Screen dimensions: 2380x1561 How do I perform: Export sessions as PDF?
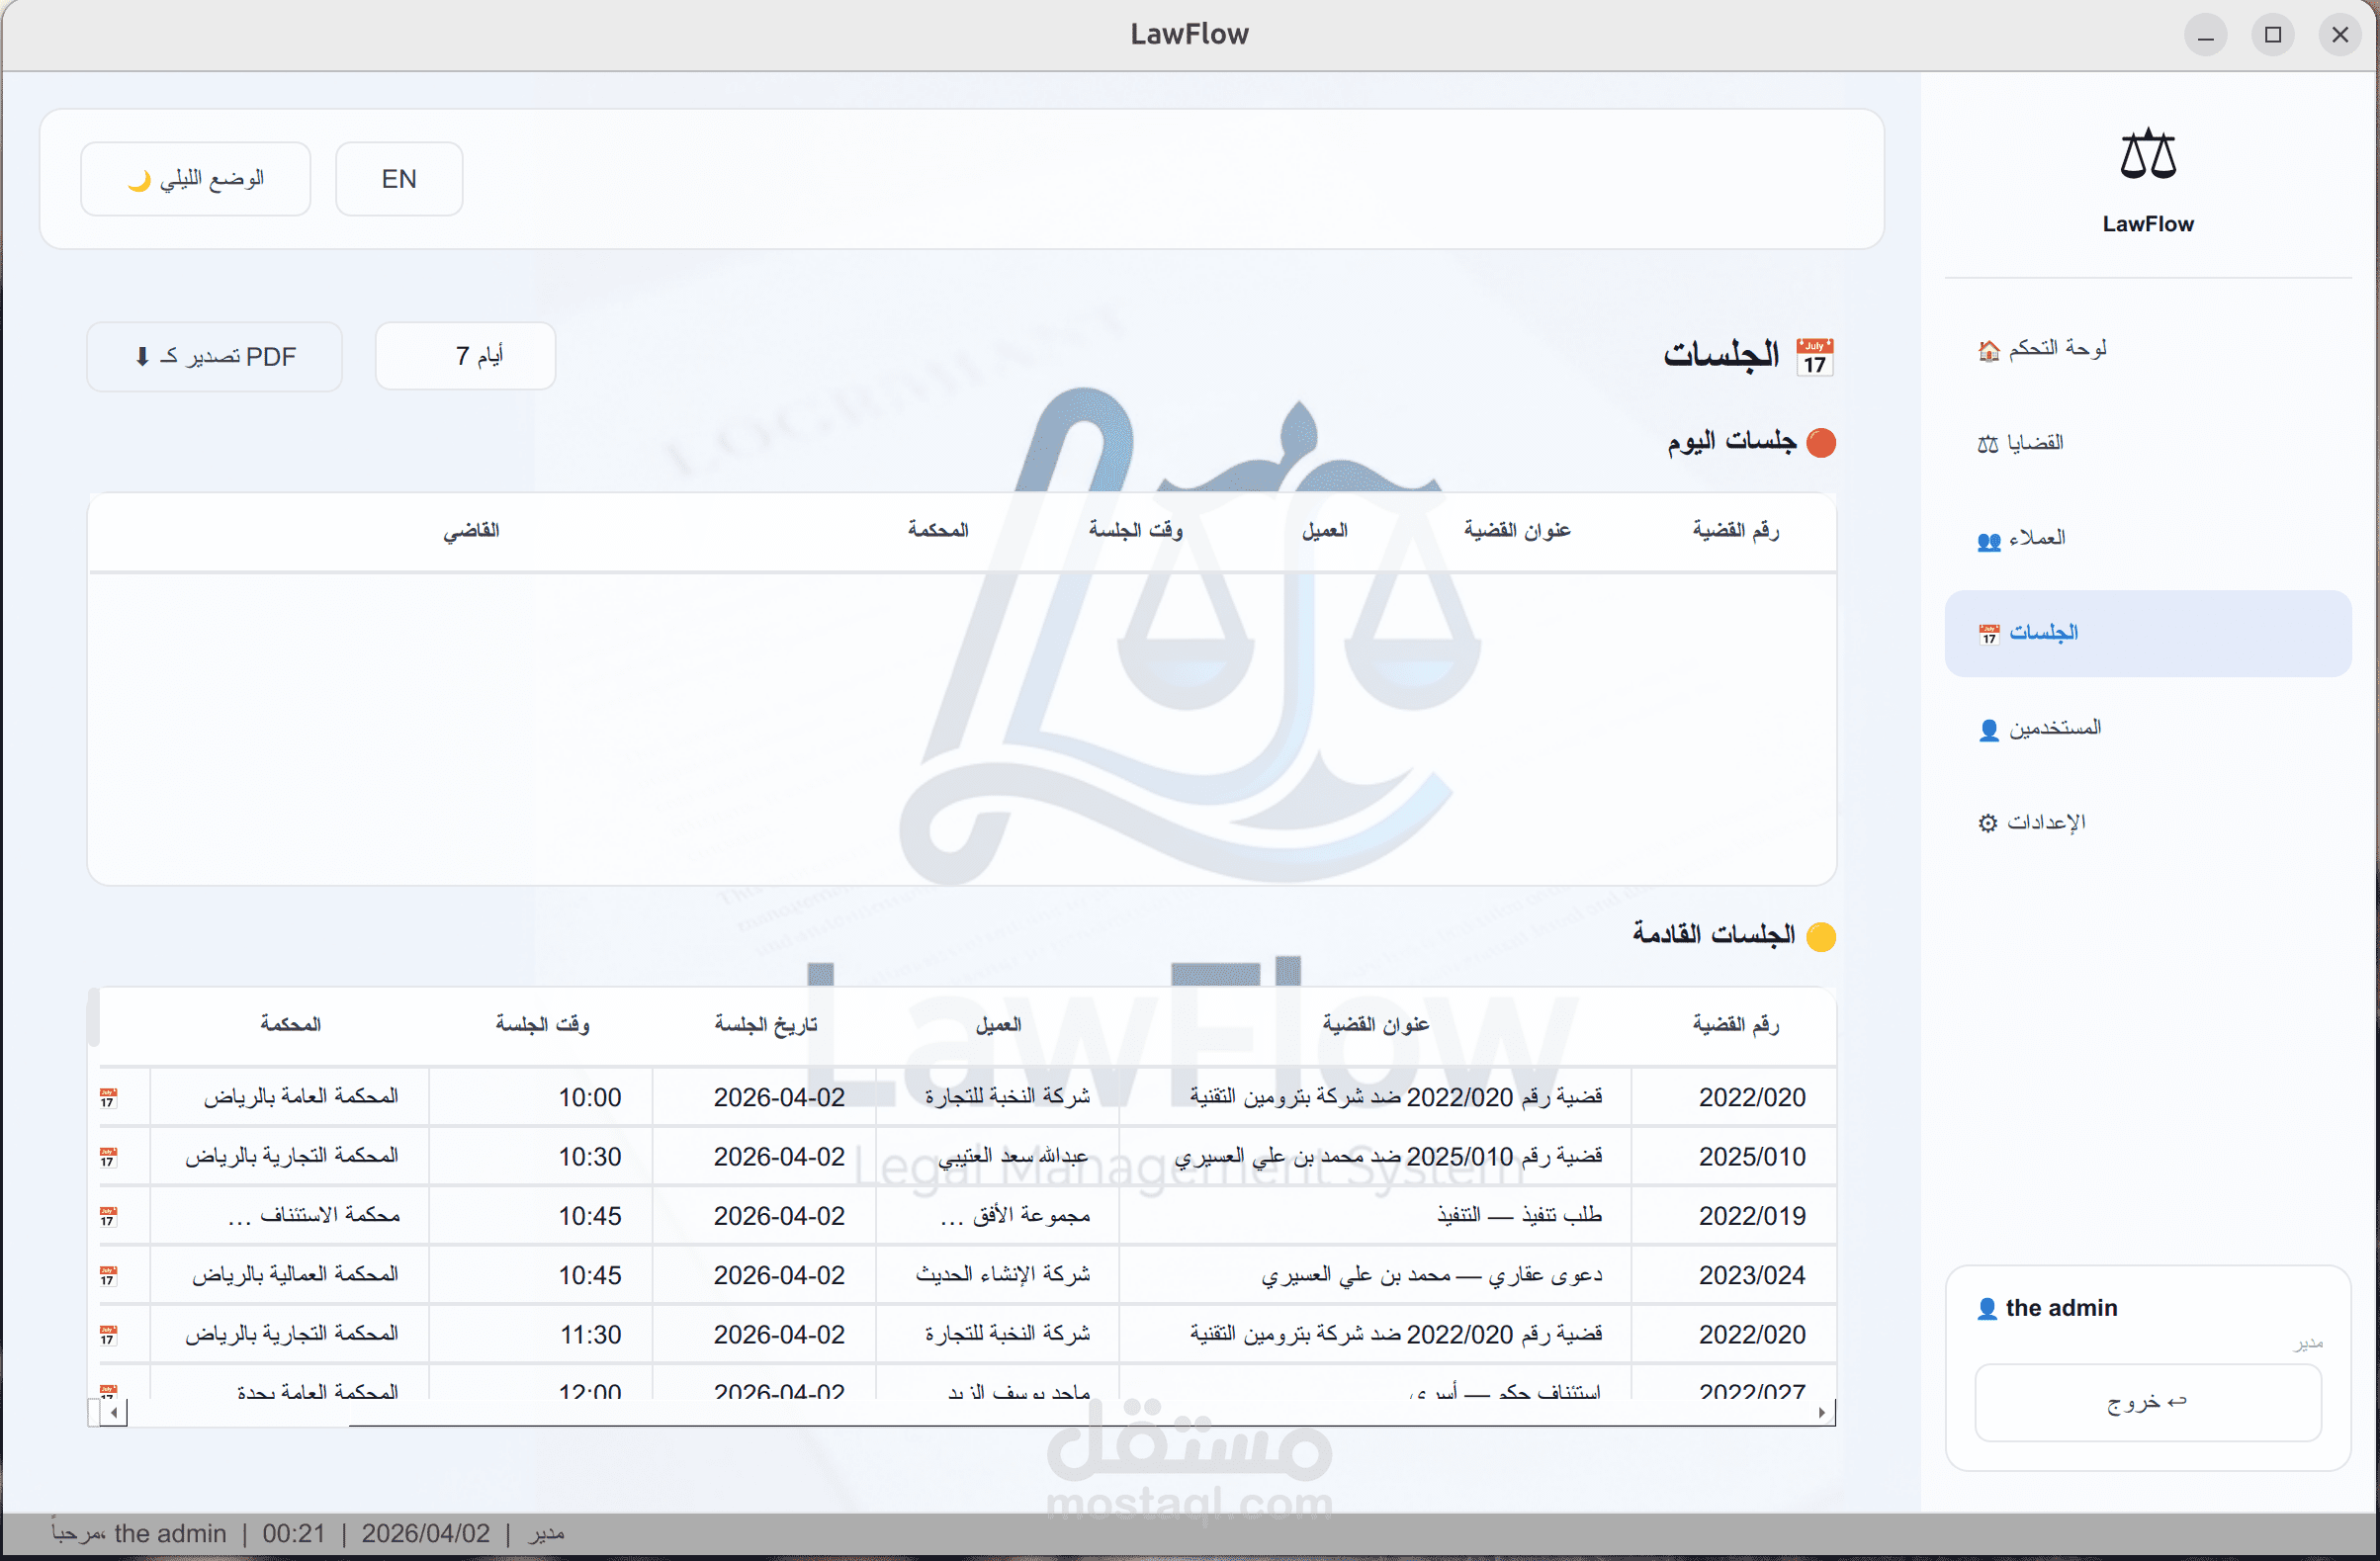215,356
